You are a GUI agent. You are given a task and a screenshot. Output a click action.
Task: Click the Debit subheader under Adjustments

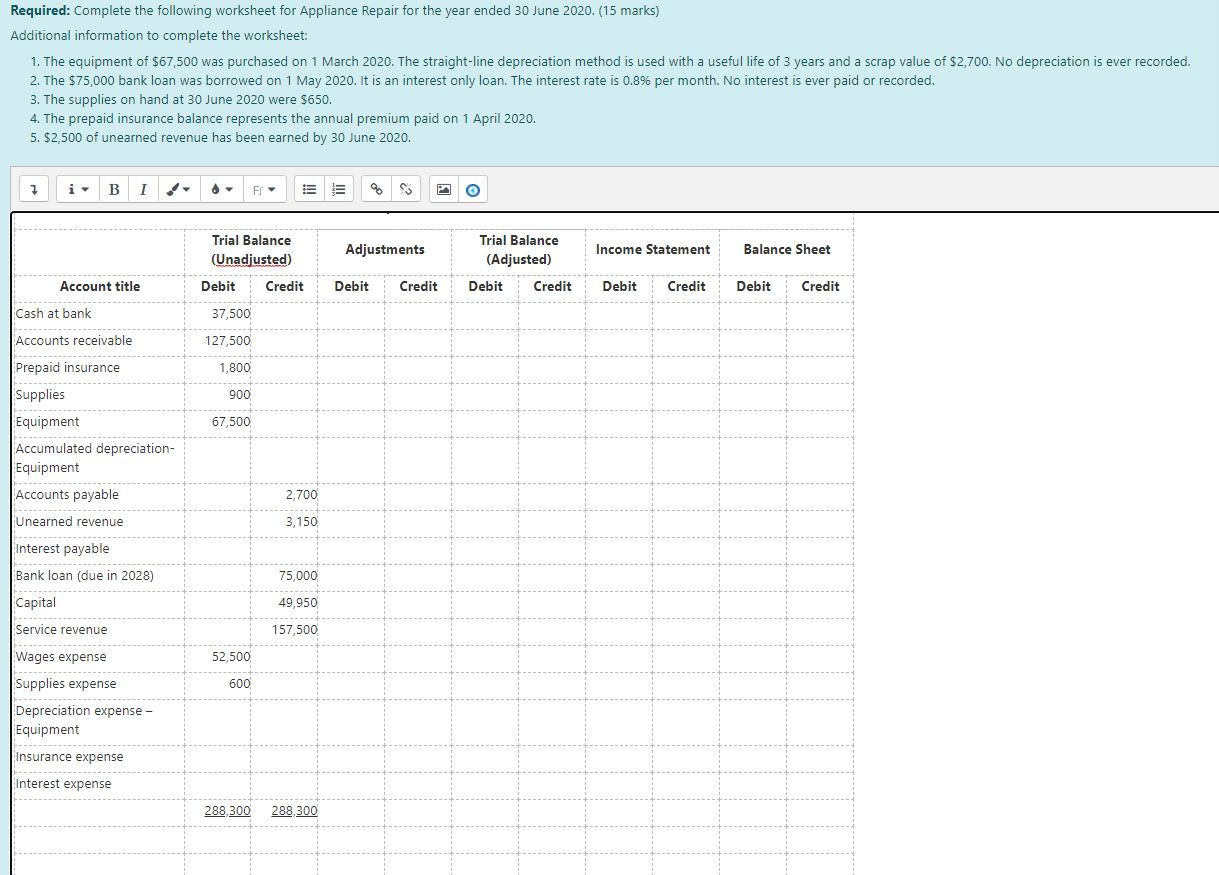[351, 287]
